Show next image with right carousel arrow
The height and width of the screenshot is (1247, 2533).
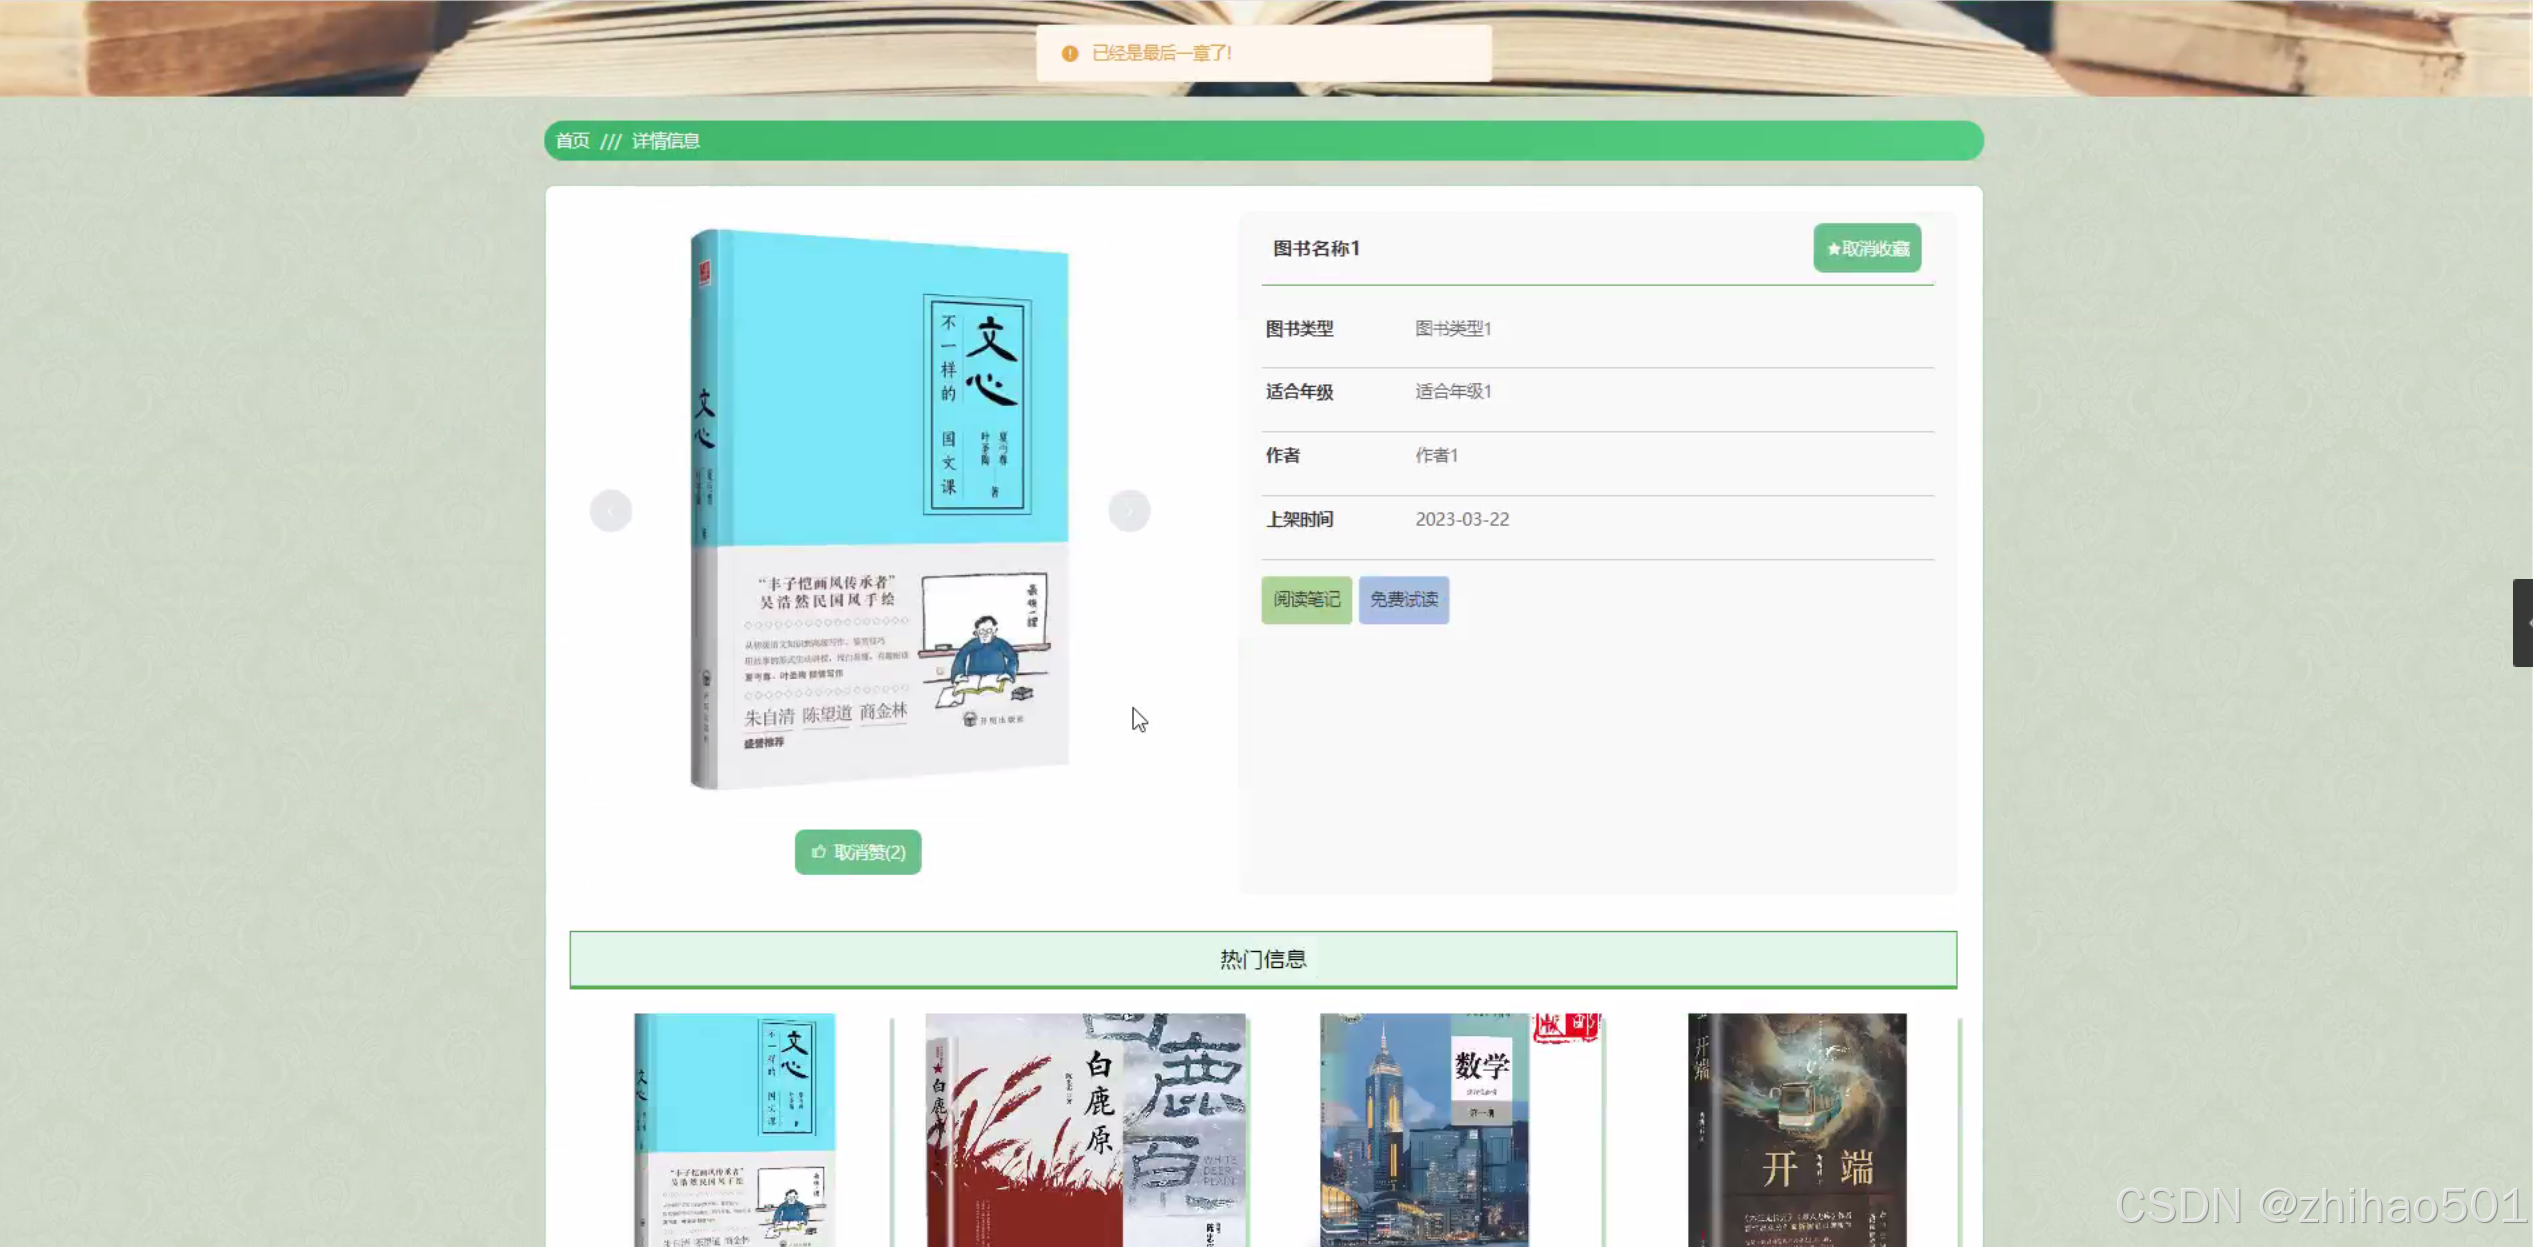(x=1129, y=511)
